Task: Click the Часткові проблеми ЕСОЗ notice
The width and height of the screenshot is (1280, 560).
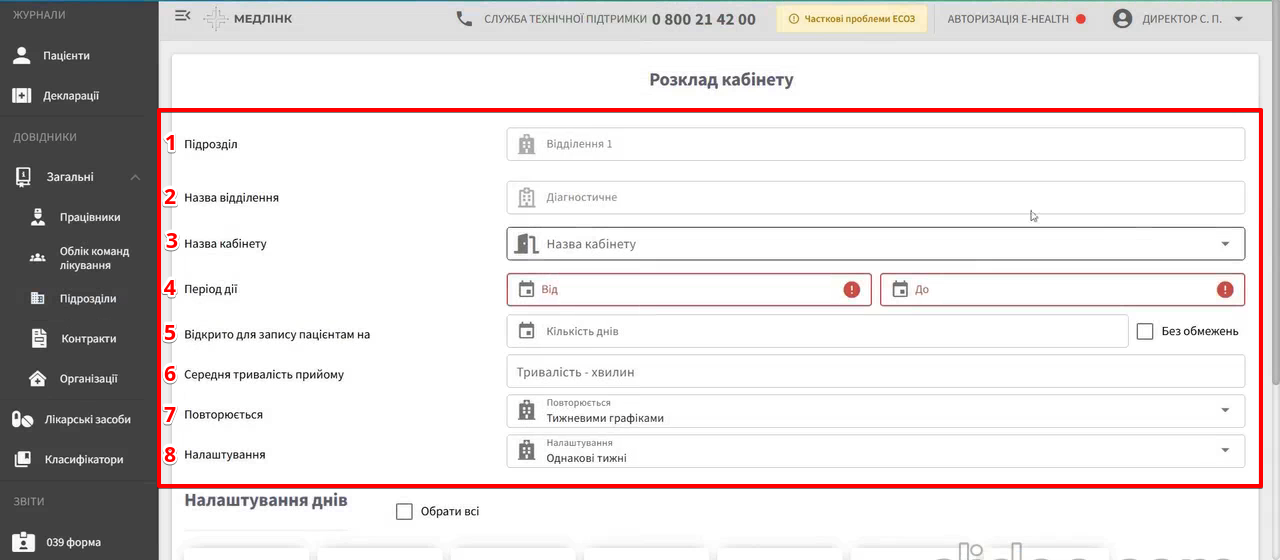Action: 851,19
